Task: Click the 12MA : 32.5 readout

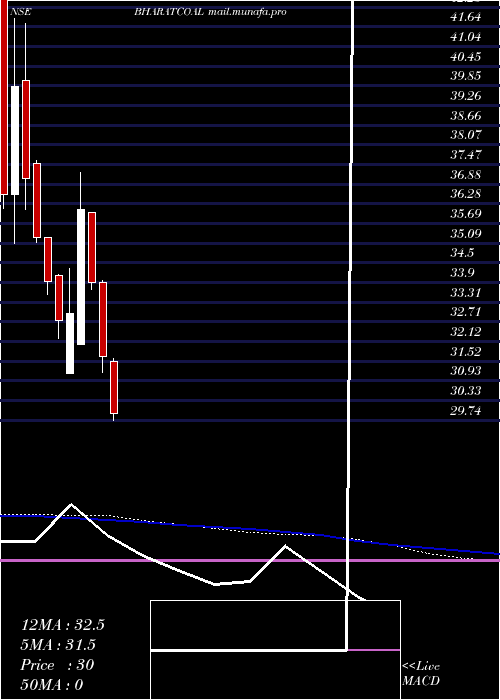Action: tap(63, 625)
